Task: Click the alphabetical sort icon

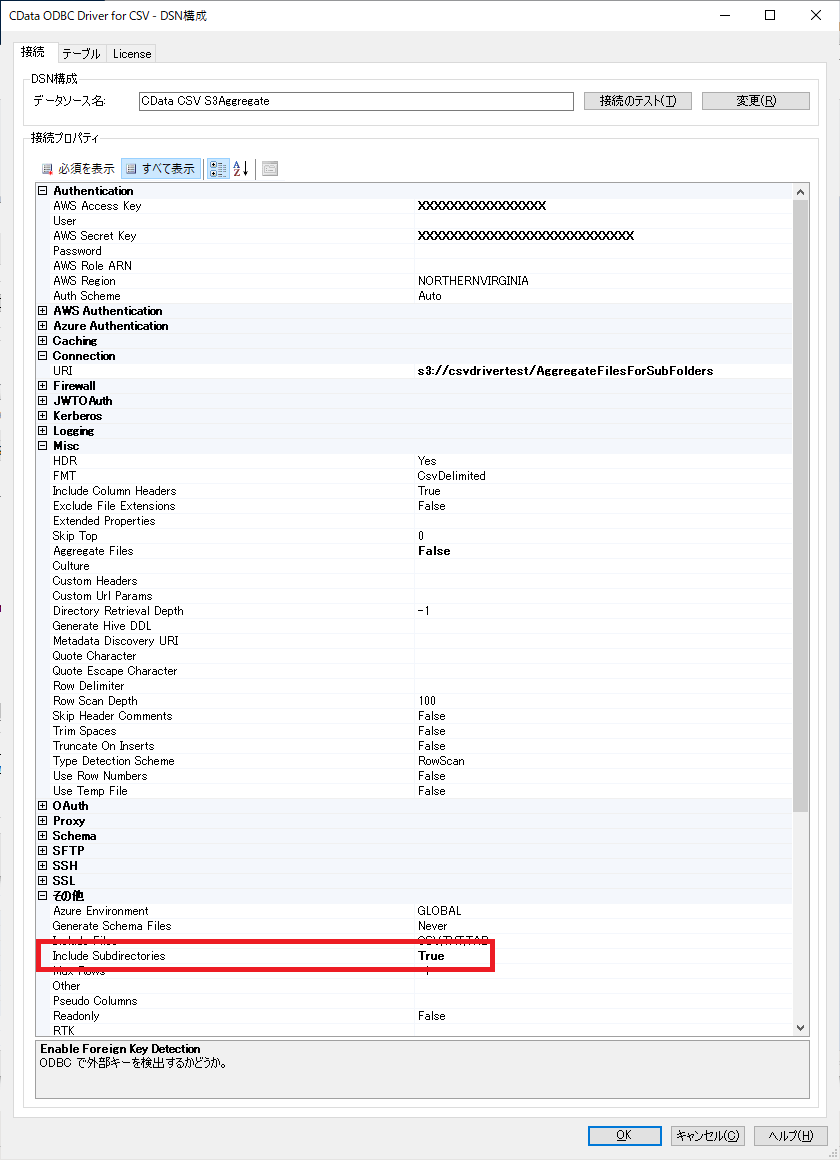Action: (241, 169)
